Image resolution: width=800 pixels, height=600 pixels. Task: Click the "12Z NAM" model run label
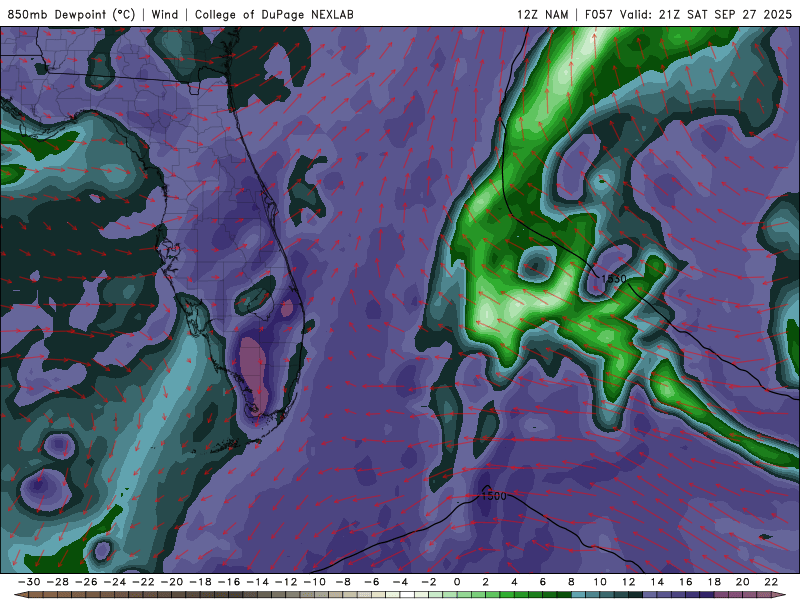click(542, 14)
